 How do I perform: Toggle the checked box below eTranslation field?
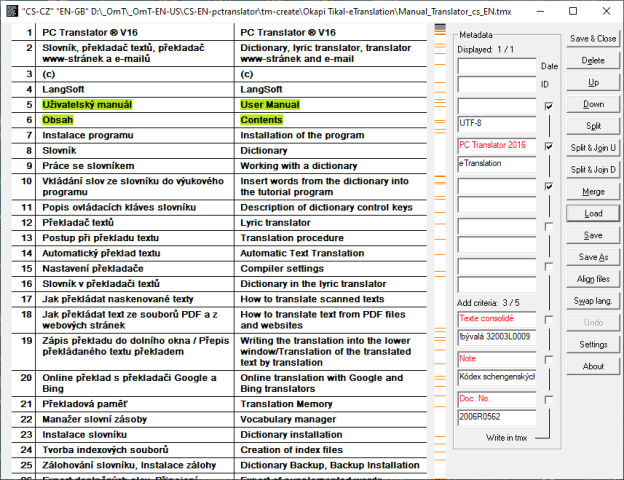coord(549,186)
